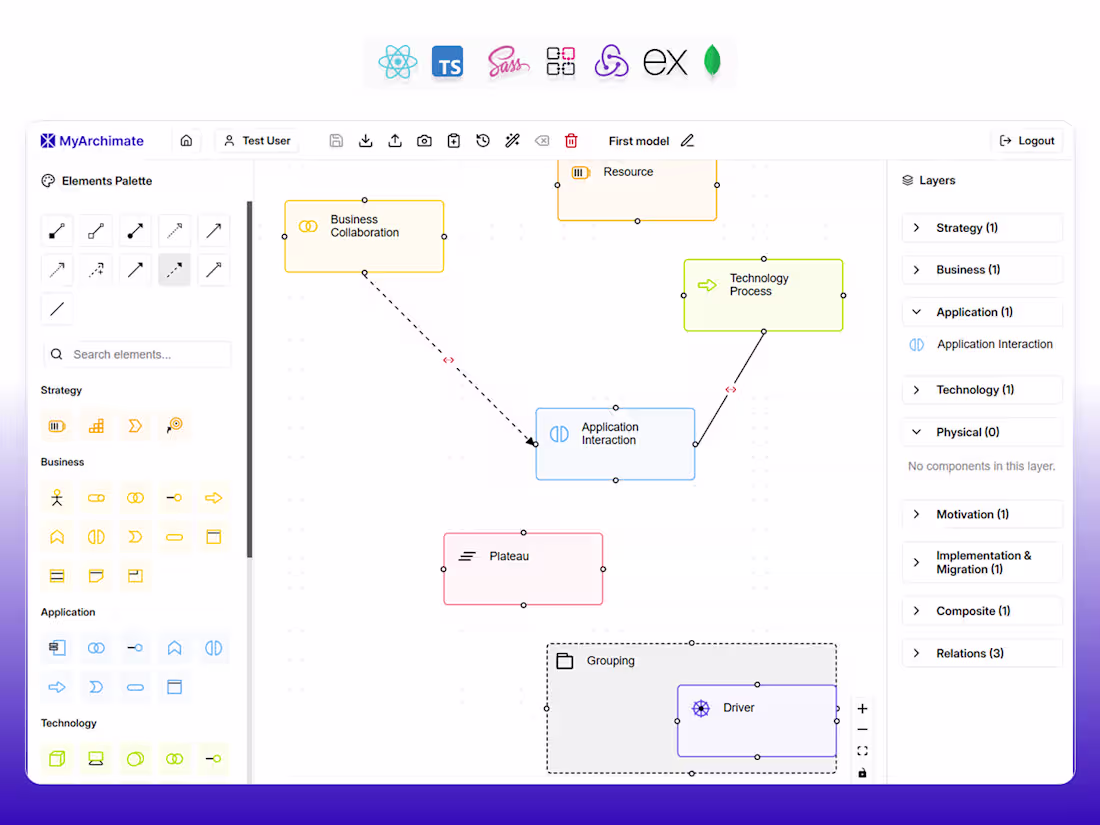The height and width of the screenshot is (825, 1100).
Task: Expand the Implementation & Migration (1) layer
Action: (982, 562)
